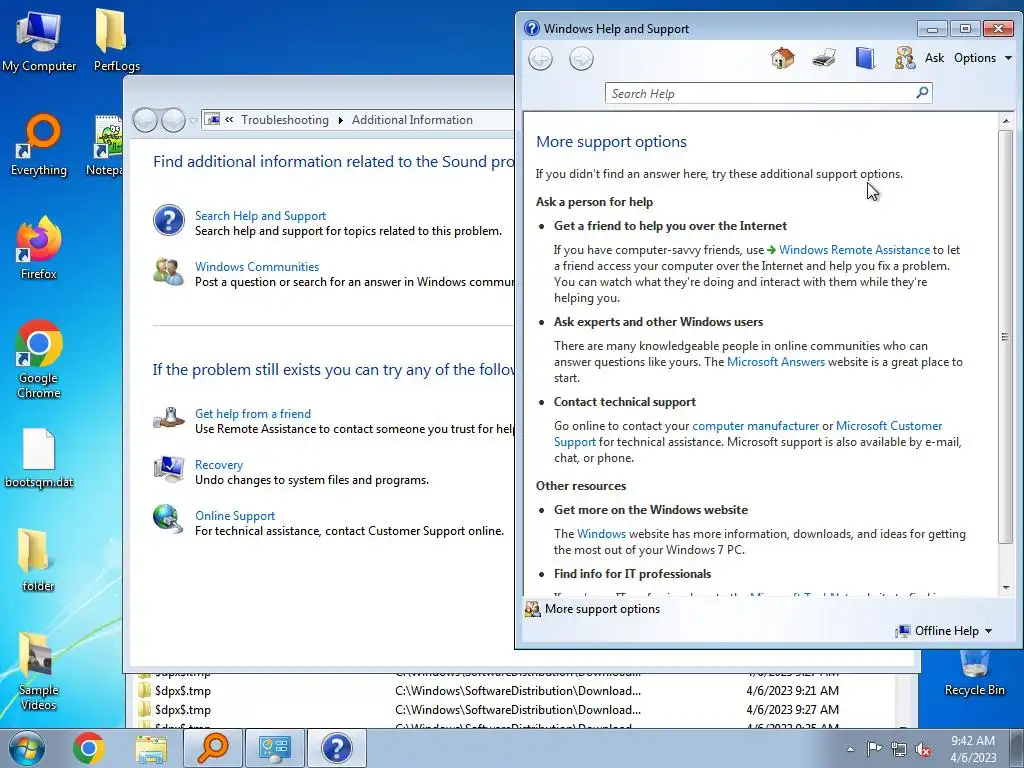This screenshot has height=768, width=1024.
Task: Select Recycle Bin on desktop
Action: (974, 673)
